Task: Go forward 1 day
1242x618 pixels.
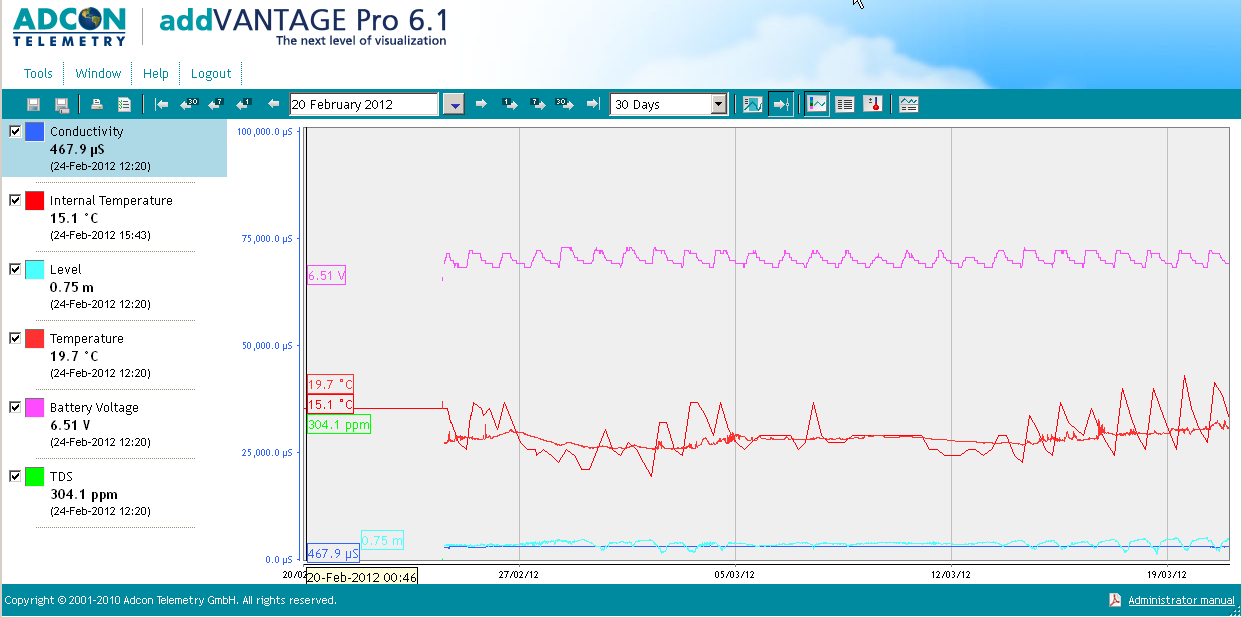Action: click(510, 104)
